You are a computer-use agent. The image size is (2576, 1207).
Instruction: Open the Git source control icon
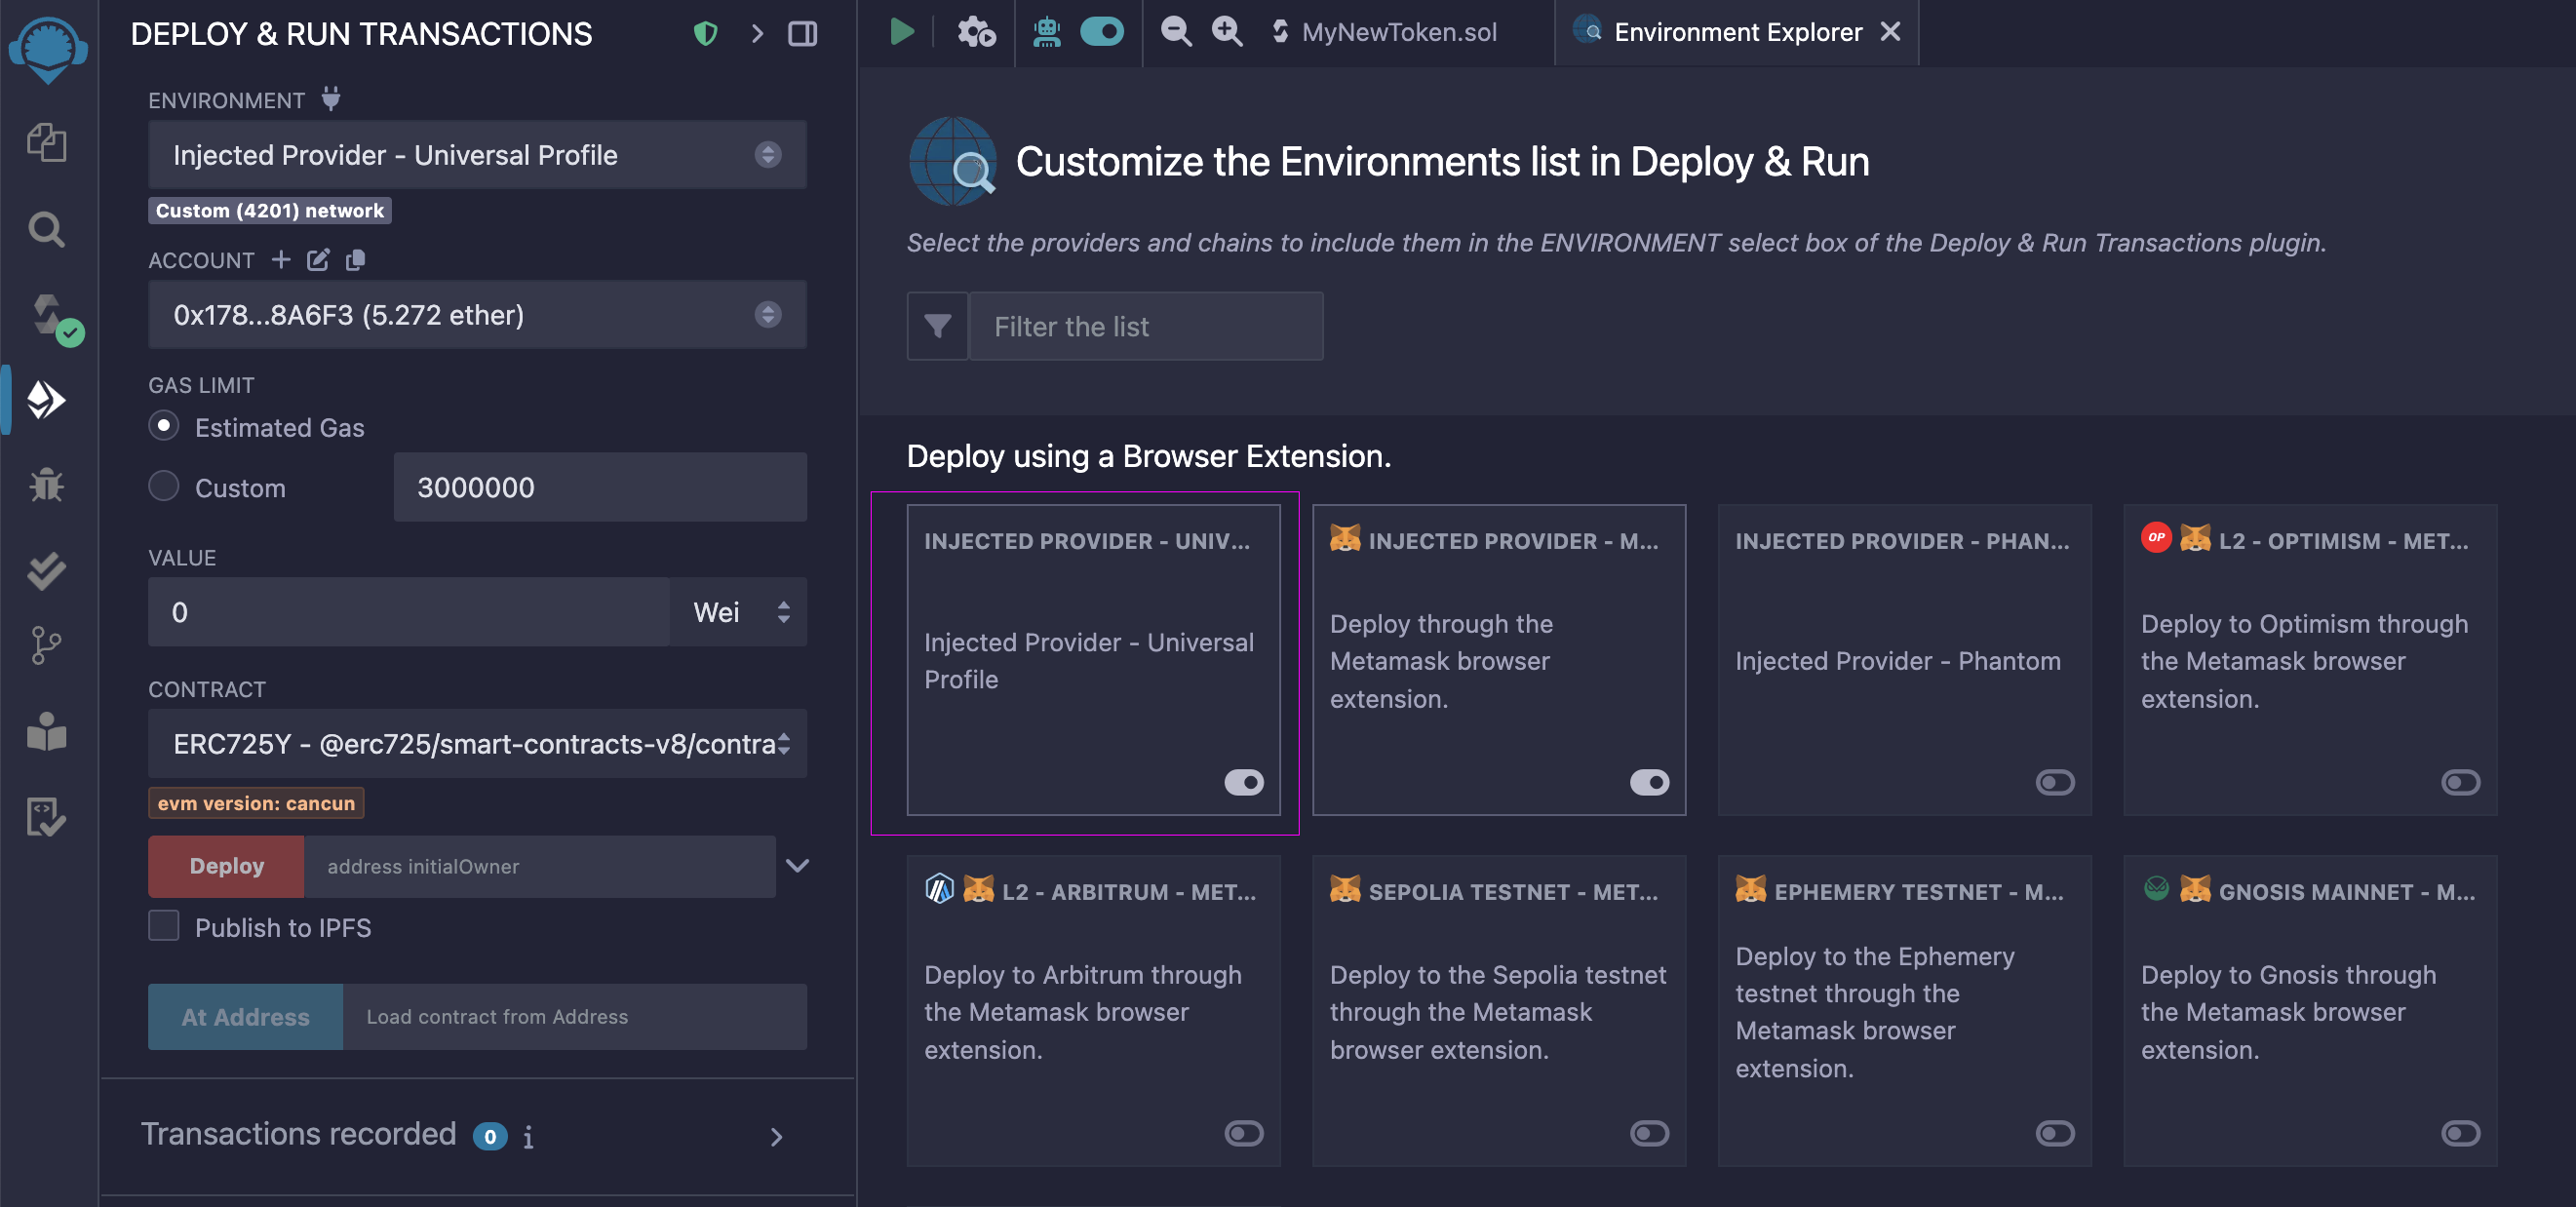46,645
